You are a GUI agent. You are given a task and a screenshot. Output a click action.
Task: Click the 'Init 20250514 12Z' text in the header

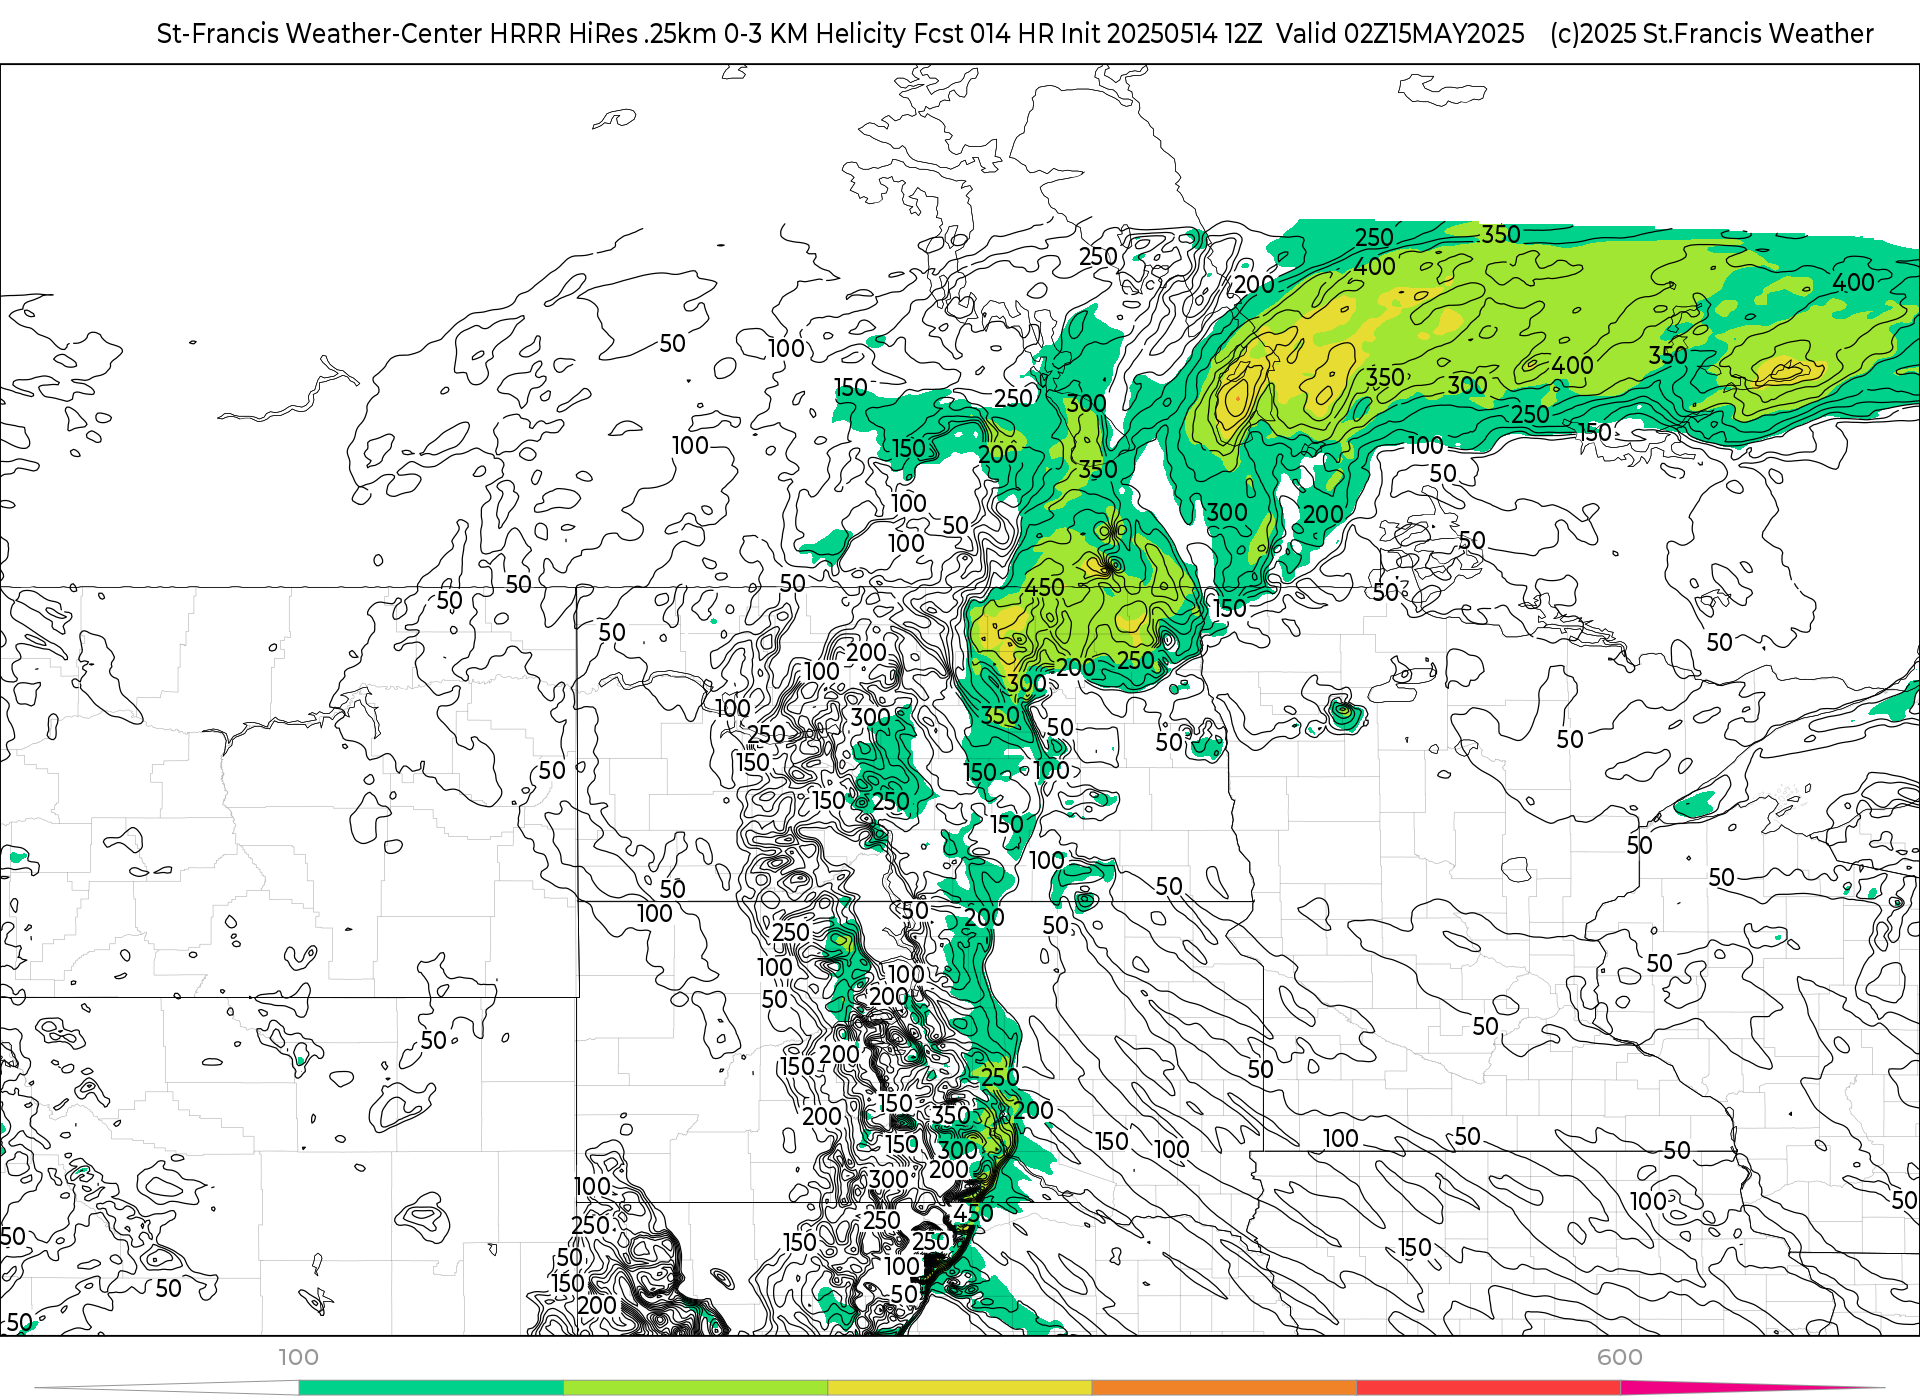click(1159, 34)
